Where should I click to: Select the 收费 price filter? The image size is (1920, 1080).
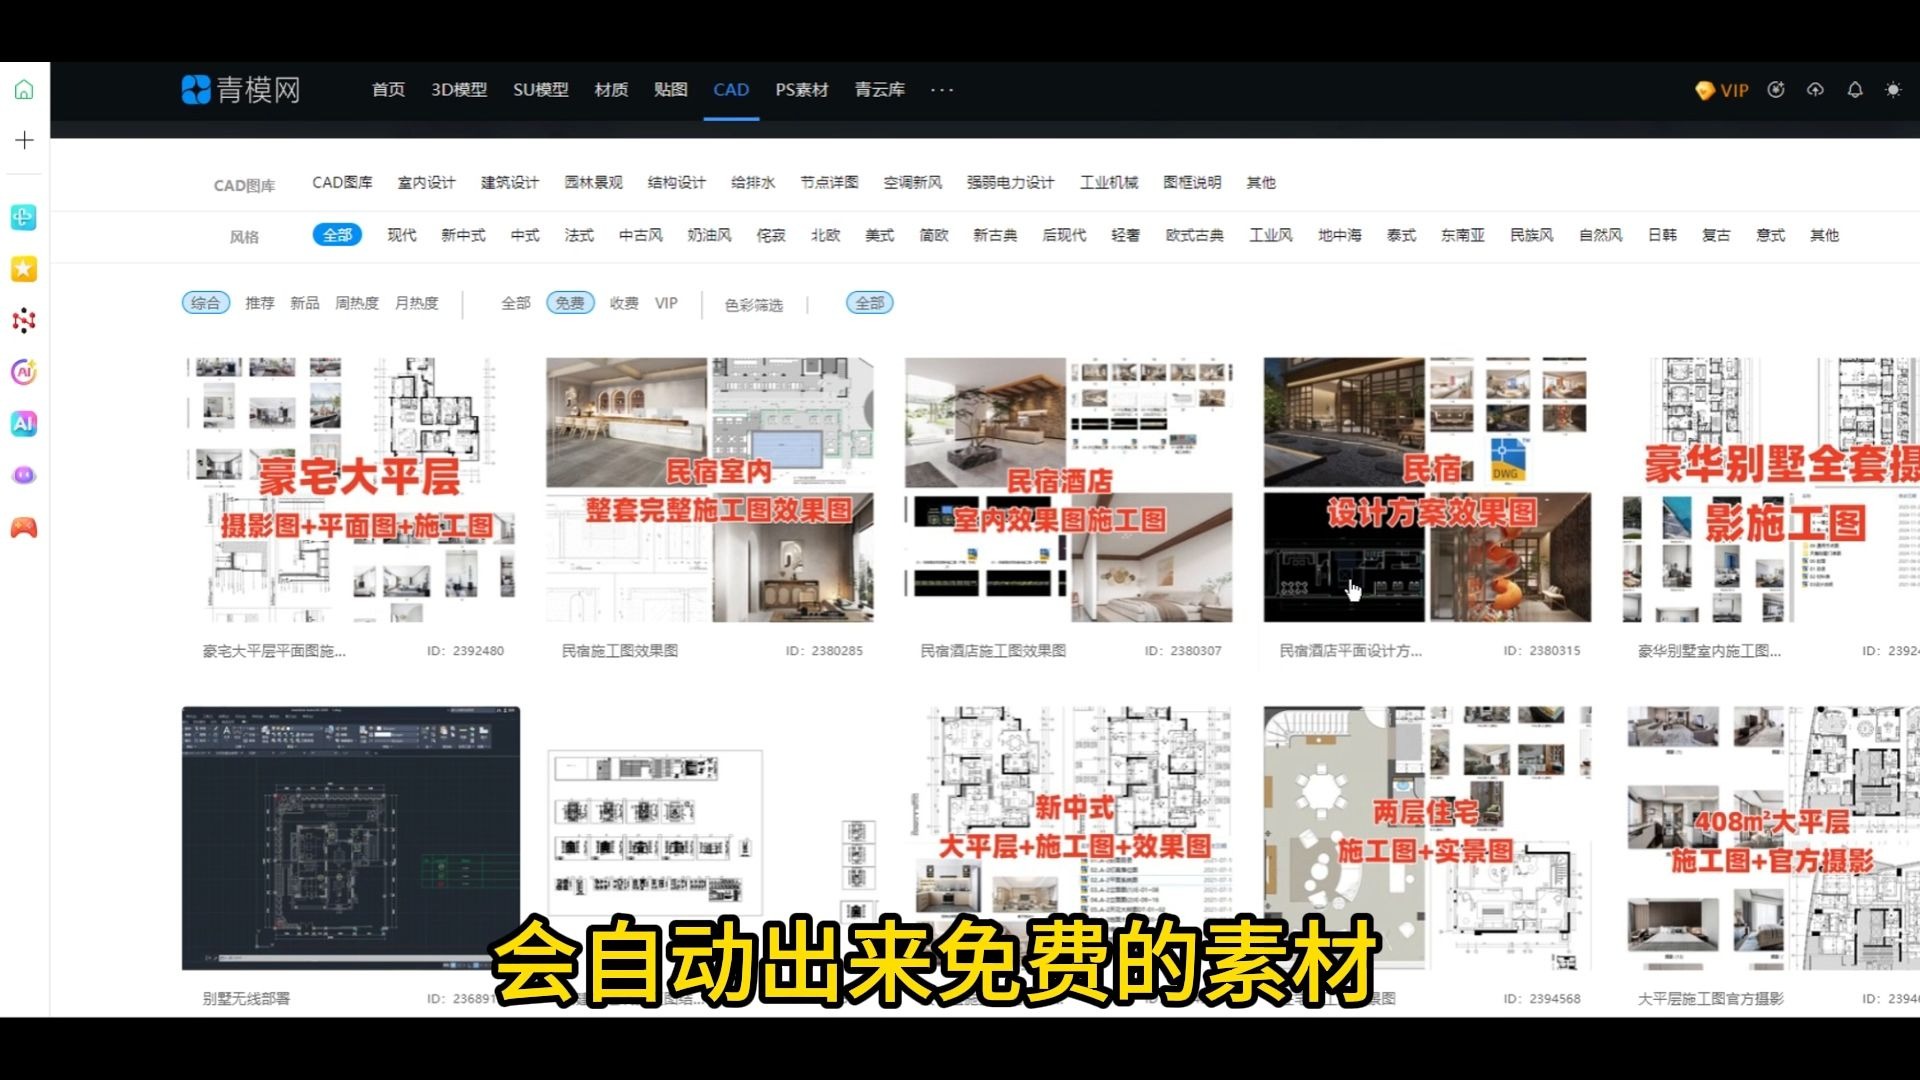pyautogui.click(x=624, y=303)
